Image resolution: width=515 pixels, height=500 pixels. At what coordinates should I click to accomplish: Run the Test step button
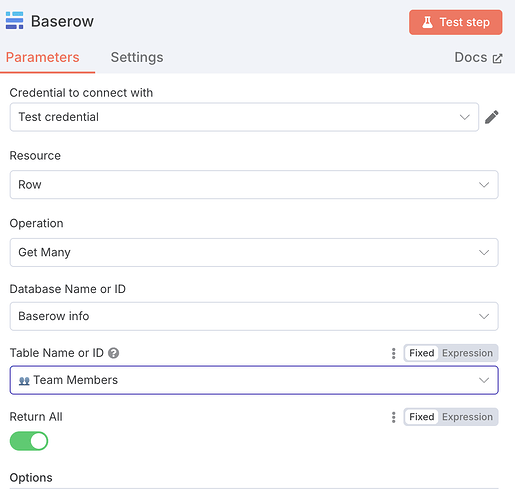click(x=456, y=22)
